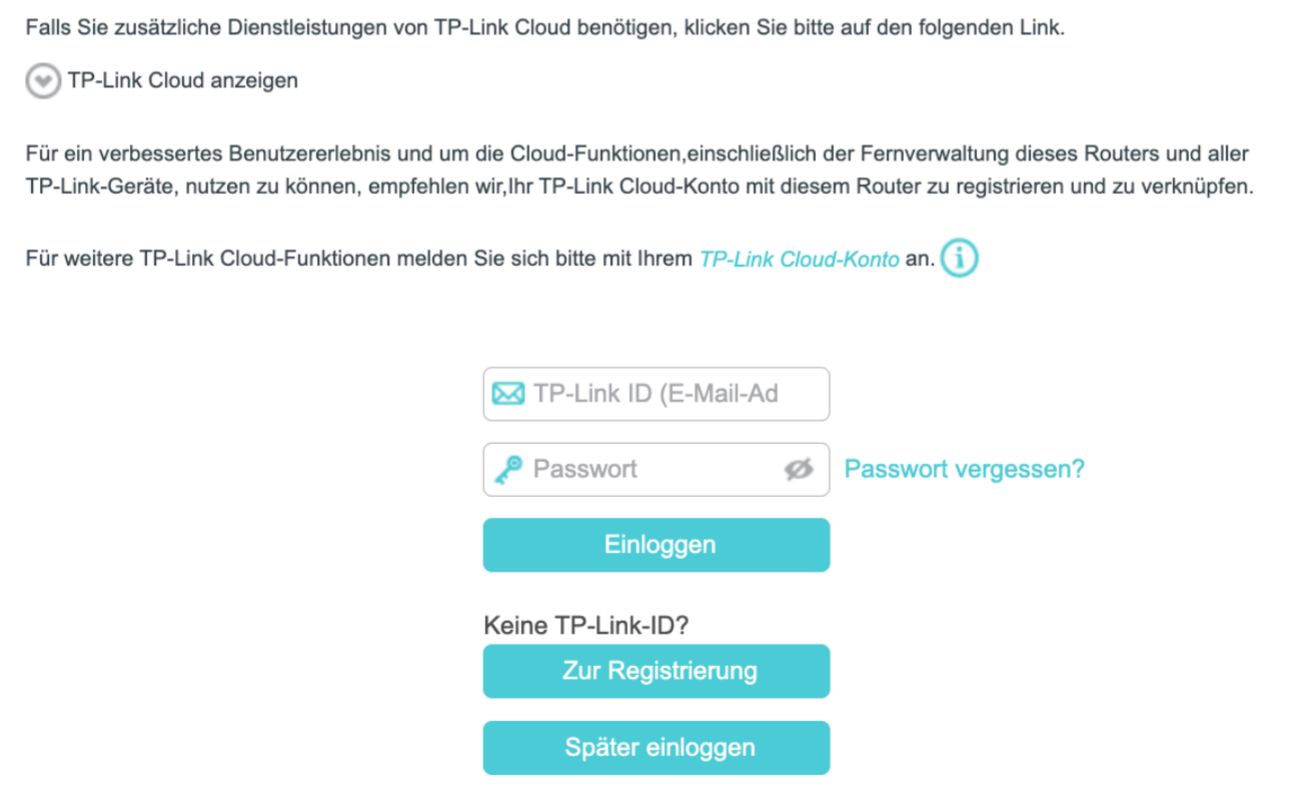Select Passwort vergessen? to recover password

[964, 468]
